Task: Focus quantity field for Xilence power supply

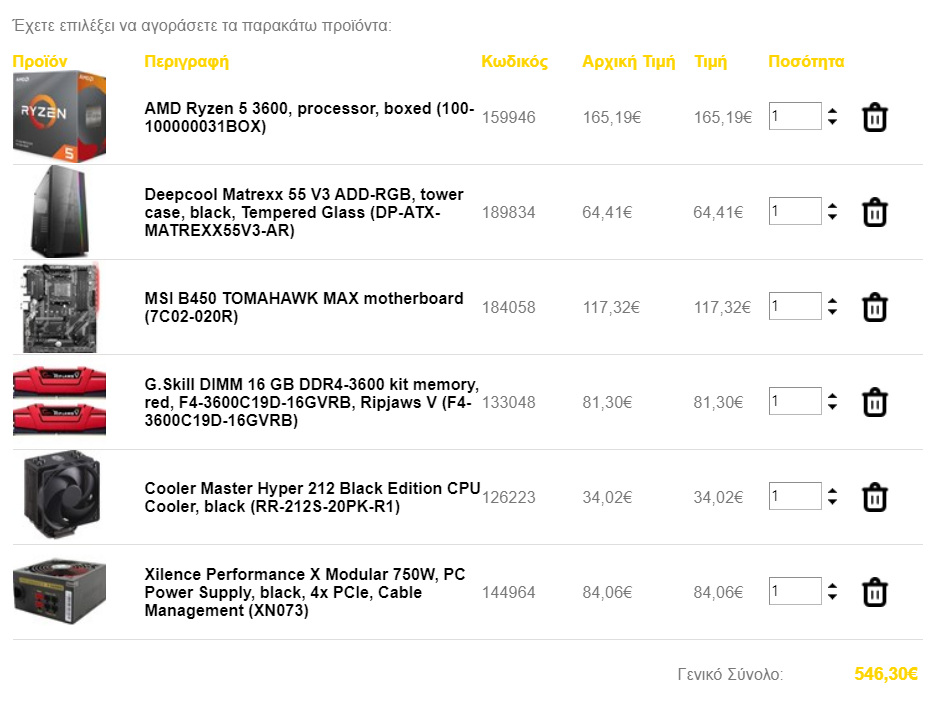Action: point(795,591)
